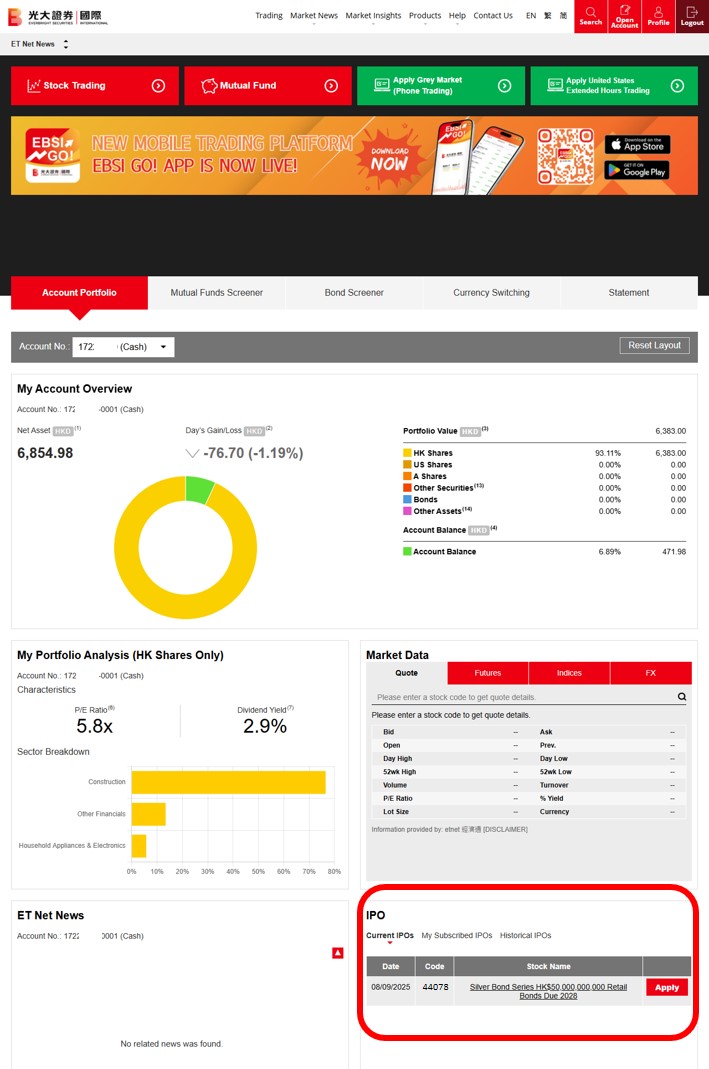Click the Apply Grey Market arrow circle icon
This screenshot has height=1069, width=709.
[504, 86]
